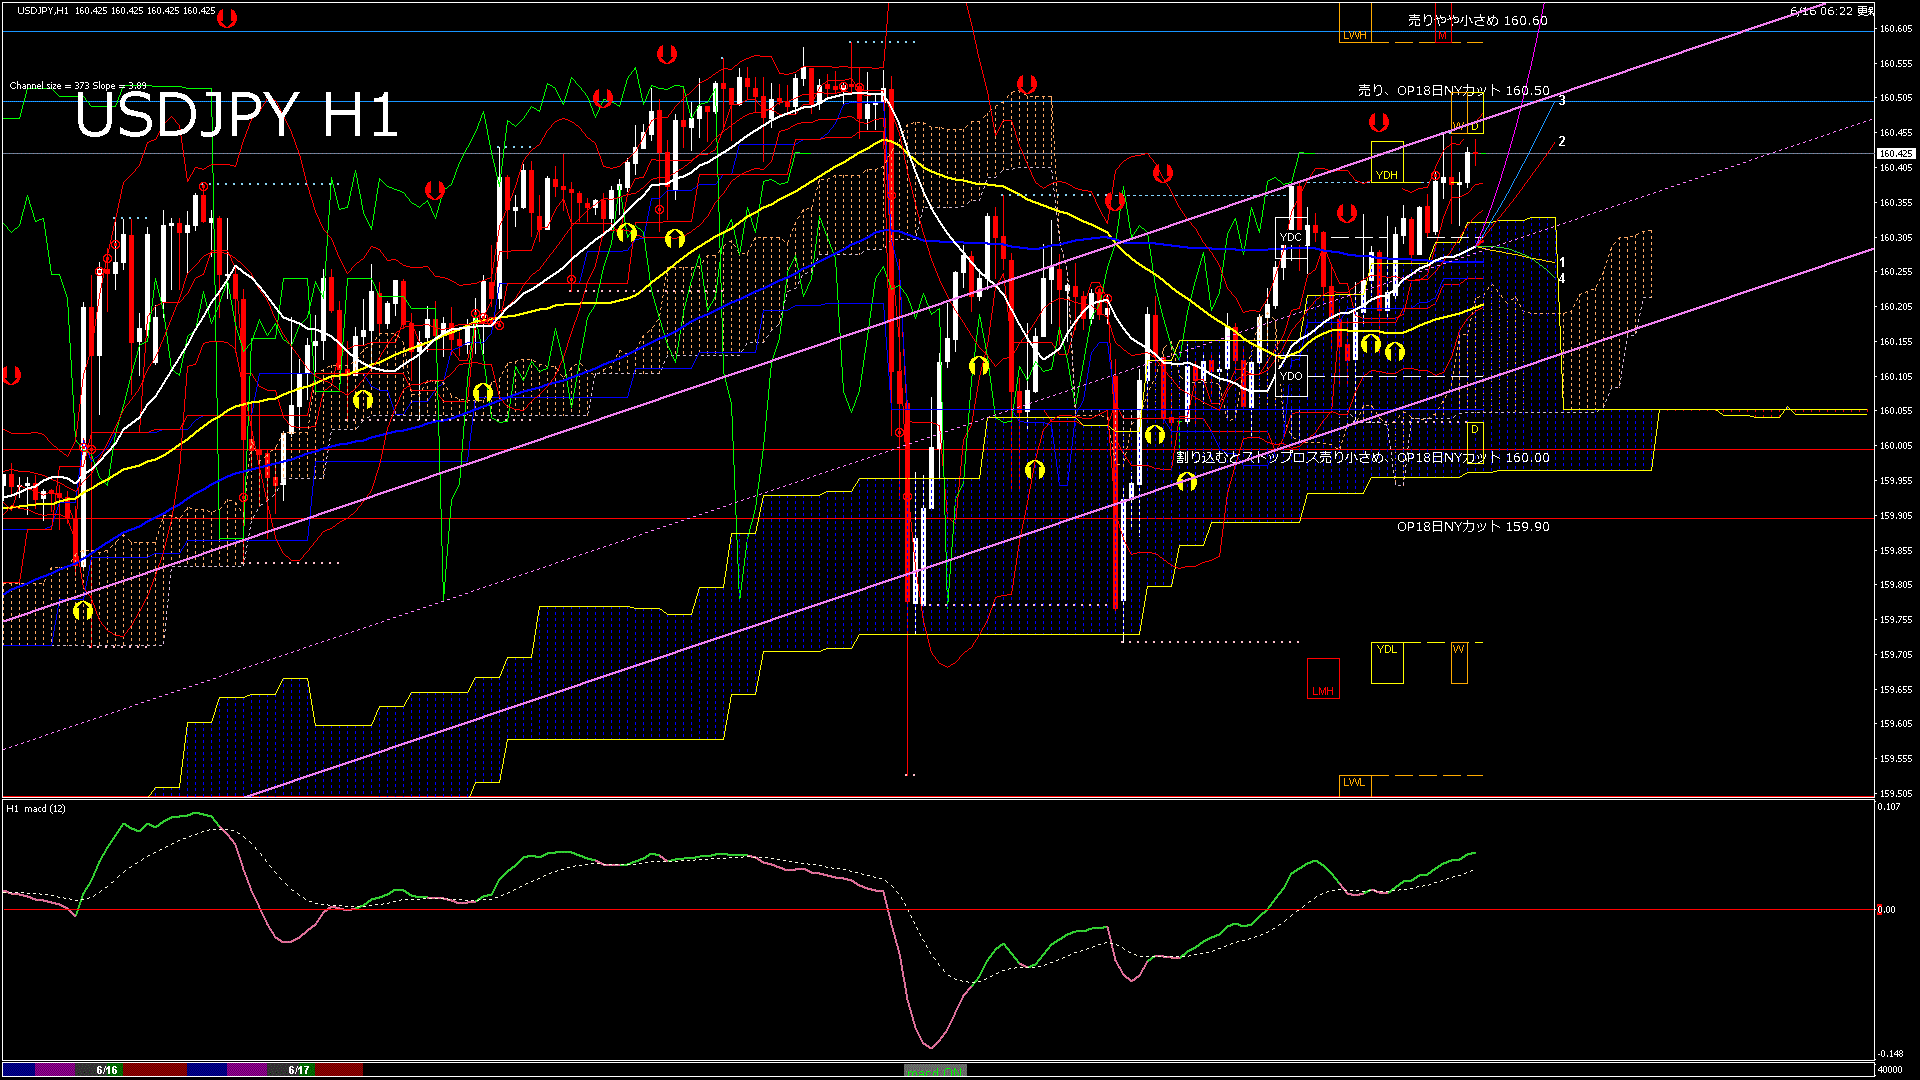Click the 160.605 price scale label
Viewport: 1920px width, 1080px height.
[1896, 29]
